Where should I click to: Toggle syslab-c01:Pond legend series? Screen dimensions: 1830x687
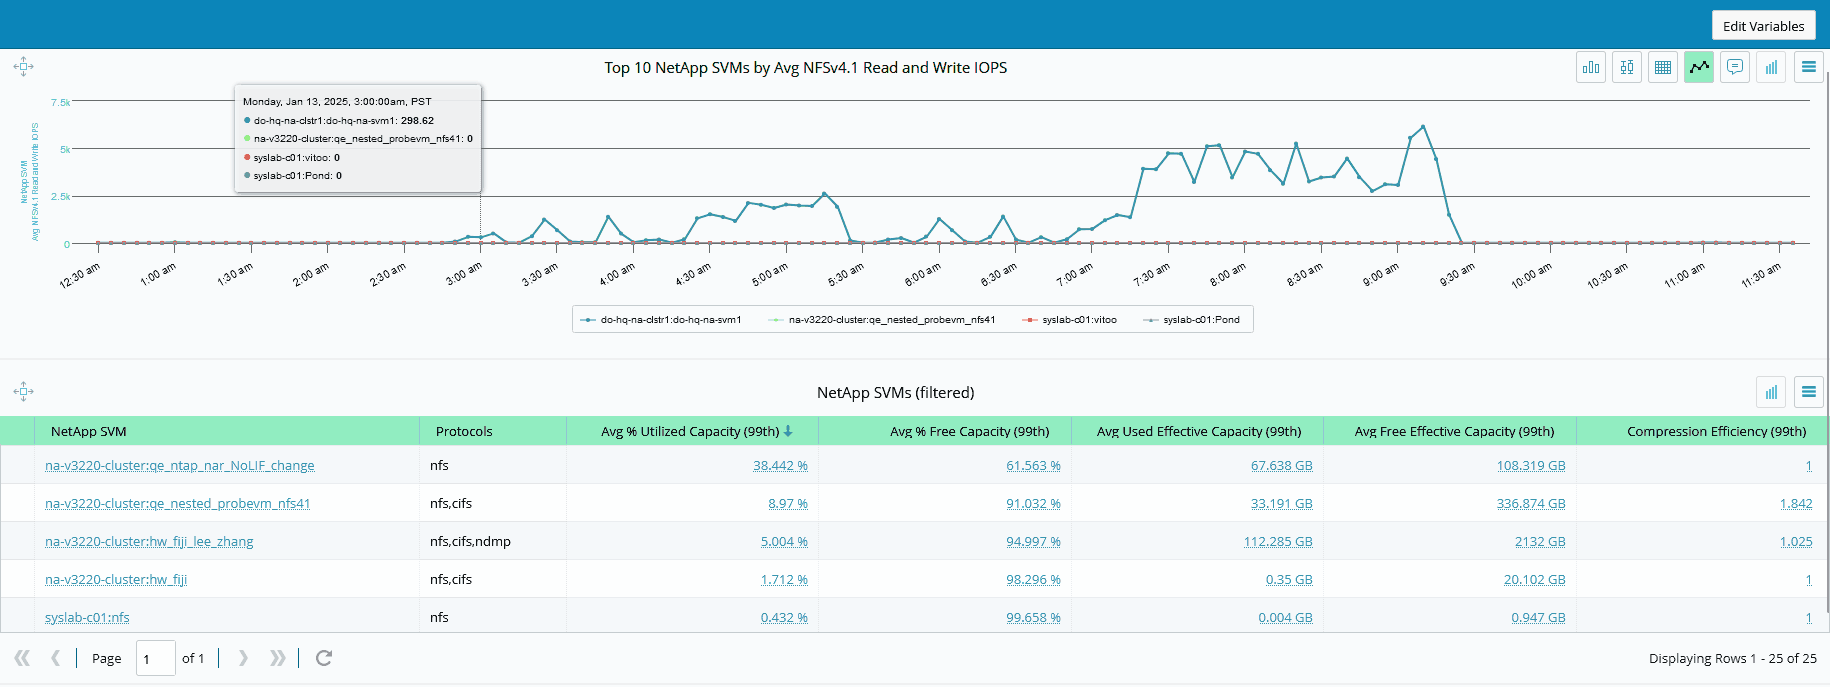click(x=1192, y=320)
